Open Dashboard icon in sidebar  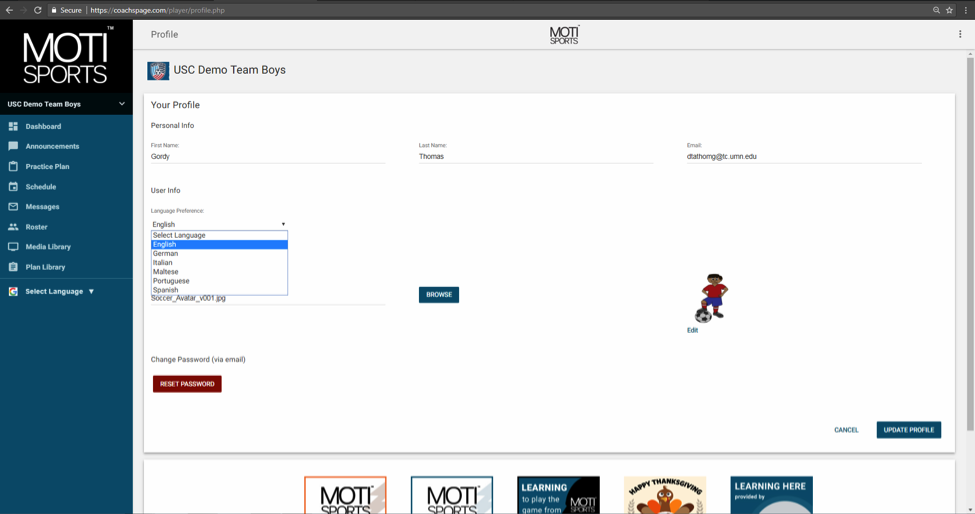[13, 126]
